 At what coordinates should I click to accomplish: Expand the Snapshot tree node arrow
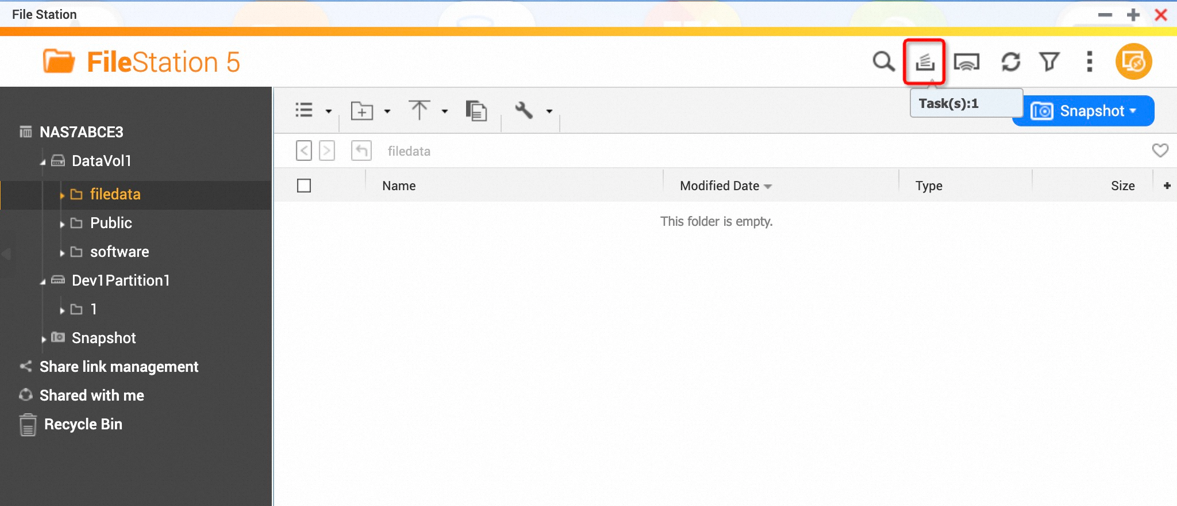pos(44,339)
